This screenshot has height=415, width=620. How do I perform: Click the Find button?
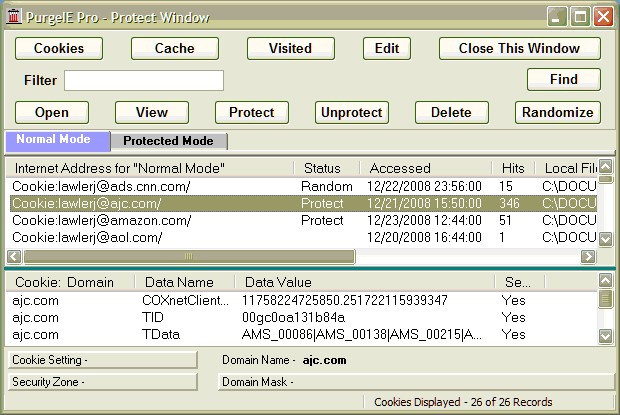tap(564, 79)
